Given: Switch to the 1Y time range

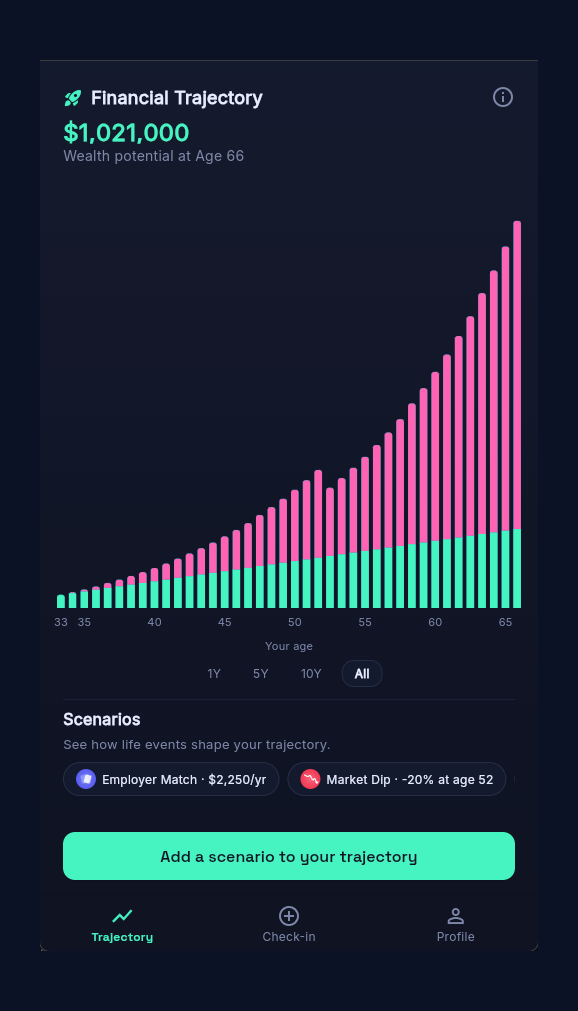Looking at the screenshot, I should (214, 673).
